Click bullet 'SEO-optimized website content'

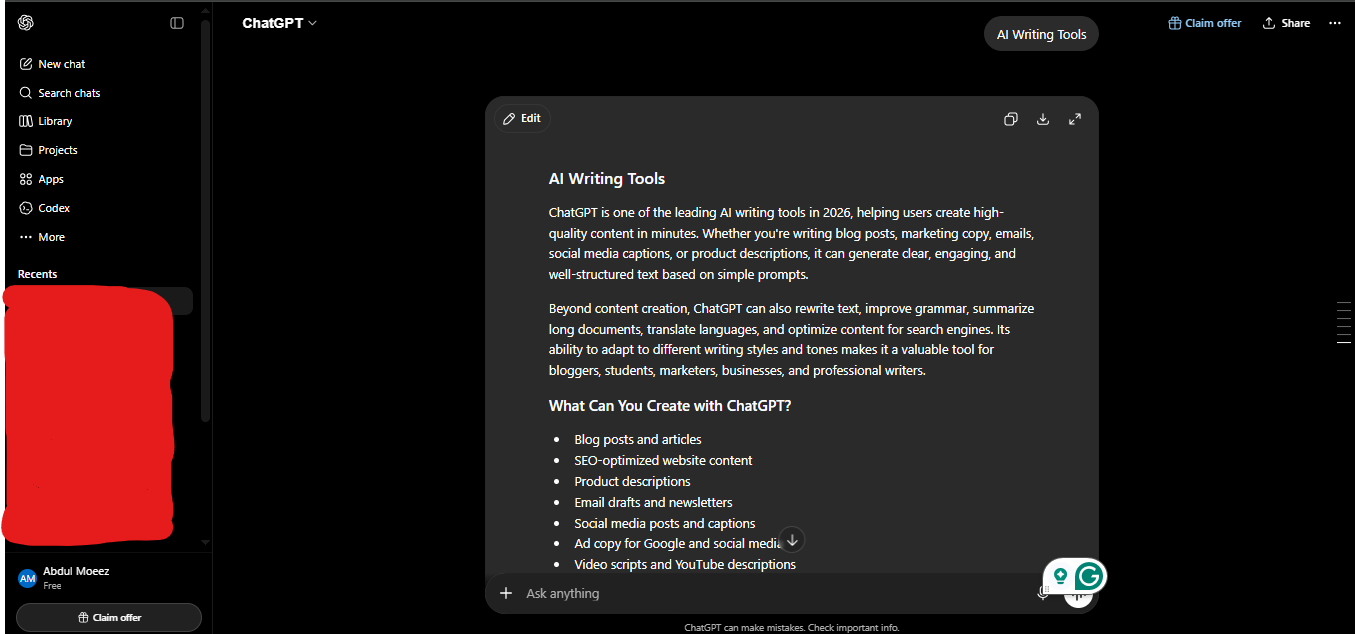tap(663, 460)
